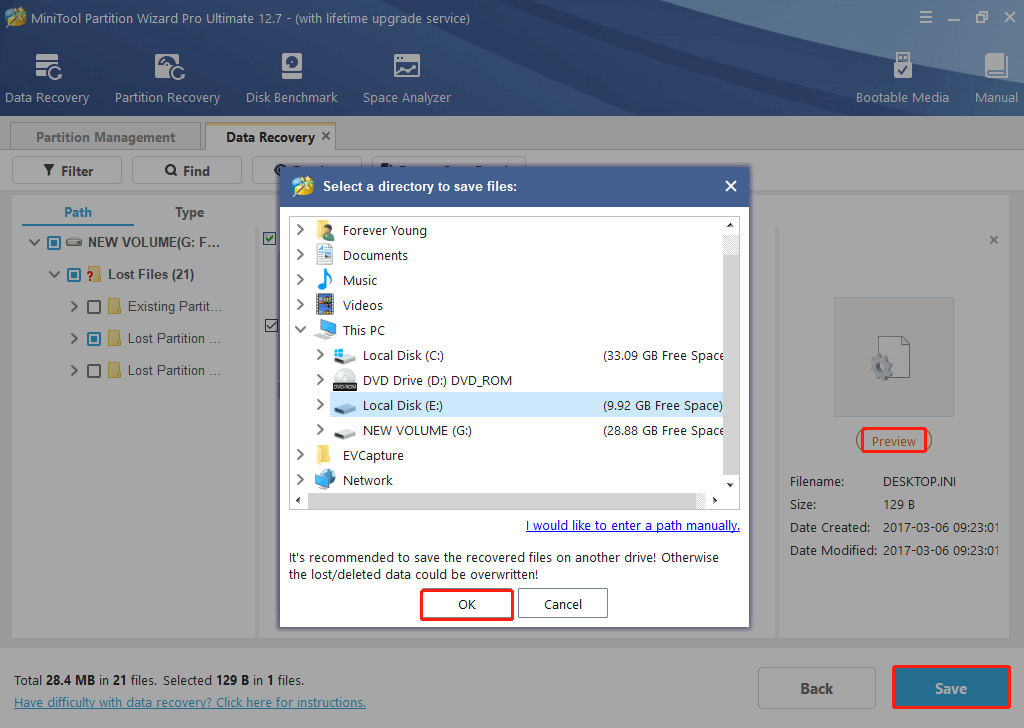Cancel the save directory dialog
Image resolution: width=1024 pixels, height=728 pixels.
point(563,605)
